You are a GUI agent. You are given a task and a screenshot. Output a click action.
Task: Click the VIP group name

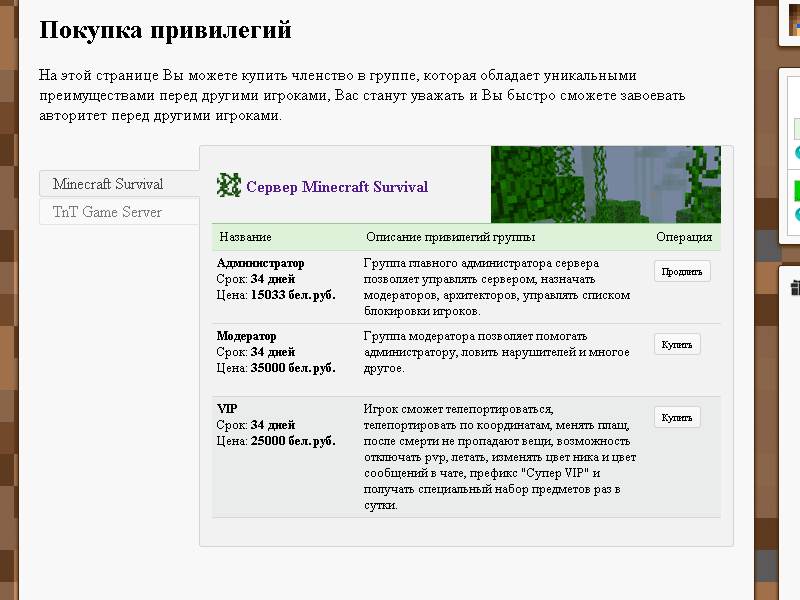pyautogui.click(x=227, y=409)
